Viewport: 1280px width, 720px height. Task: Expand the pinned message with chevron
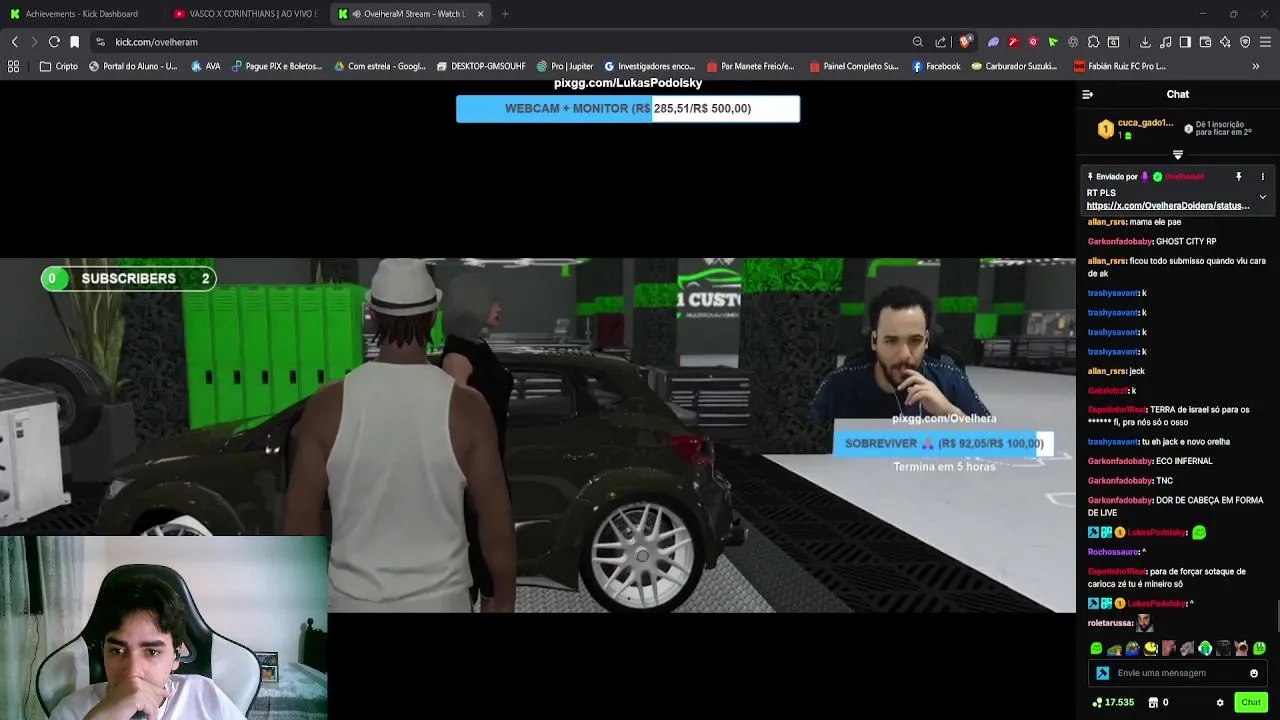pyautogui.click(x=1262, y=197)
